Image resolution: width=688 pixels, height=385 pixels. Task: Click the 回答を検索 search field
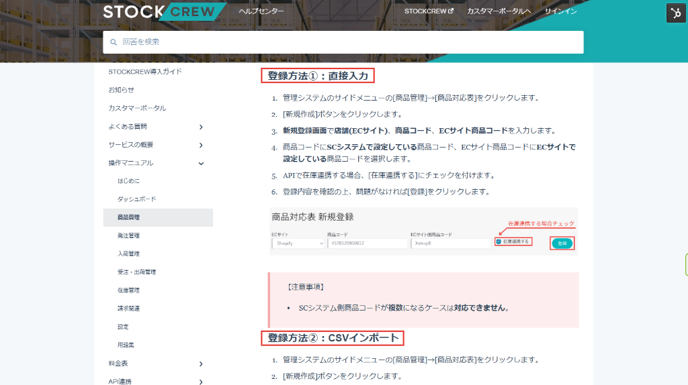coord(343,42)
